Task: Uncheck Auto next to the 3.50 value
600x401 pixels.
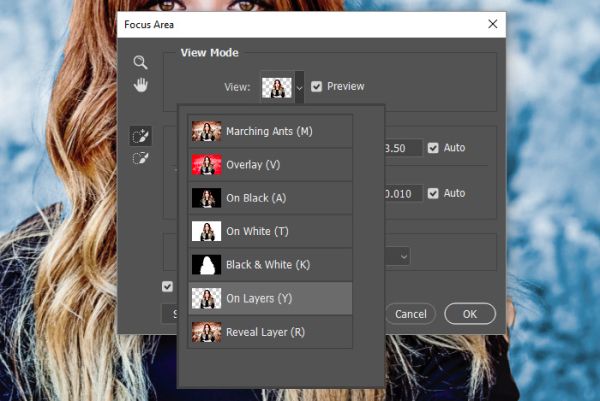Action: 433,148
